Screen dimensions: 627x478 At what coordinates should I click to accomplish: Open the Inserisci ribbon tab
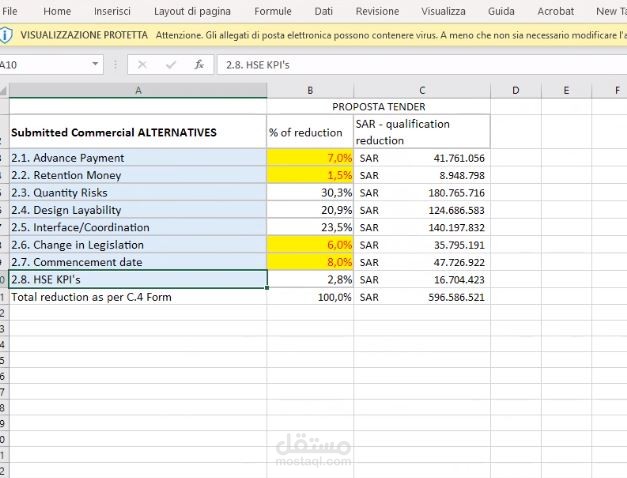click(x=112, y=11)
